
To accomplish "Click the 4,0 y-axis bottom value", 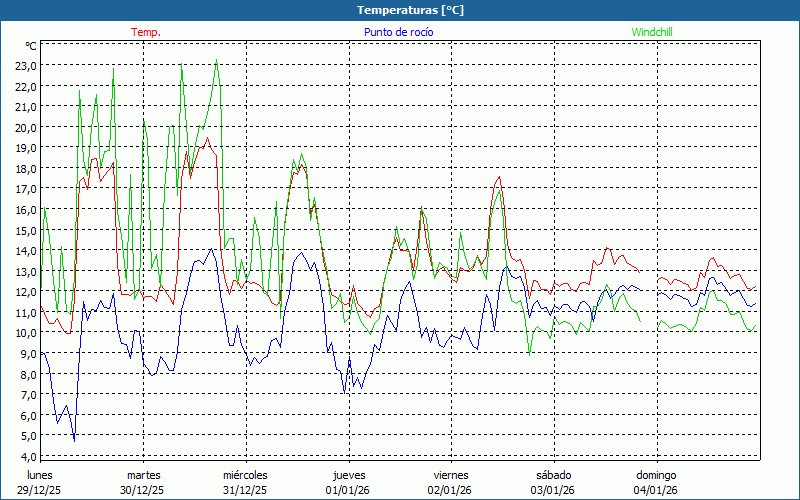I will pyautogui.click(x=26, y=456).
